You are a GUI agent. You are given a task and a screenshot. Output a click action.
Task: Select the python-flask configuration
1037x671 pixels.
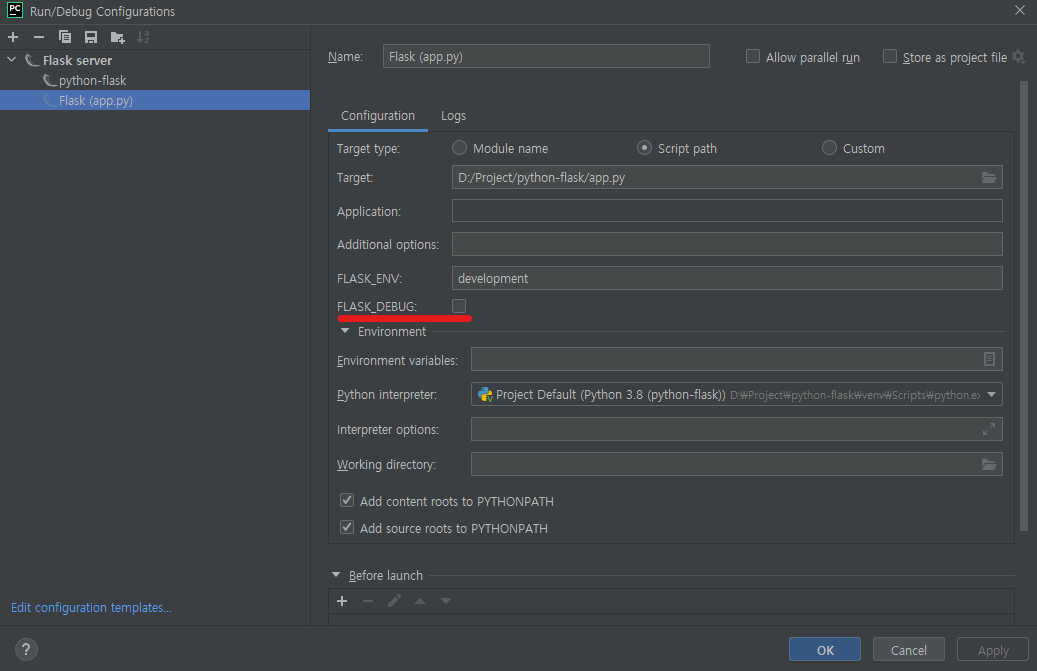point(92,80)
